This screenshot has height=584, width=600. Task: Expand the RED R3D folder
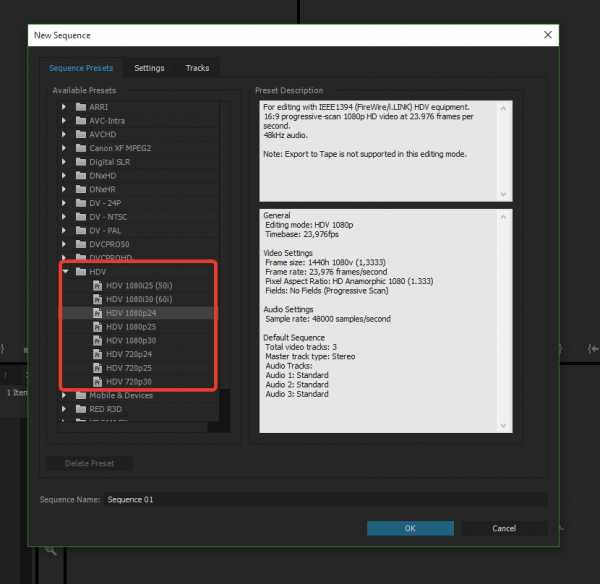65,408
